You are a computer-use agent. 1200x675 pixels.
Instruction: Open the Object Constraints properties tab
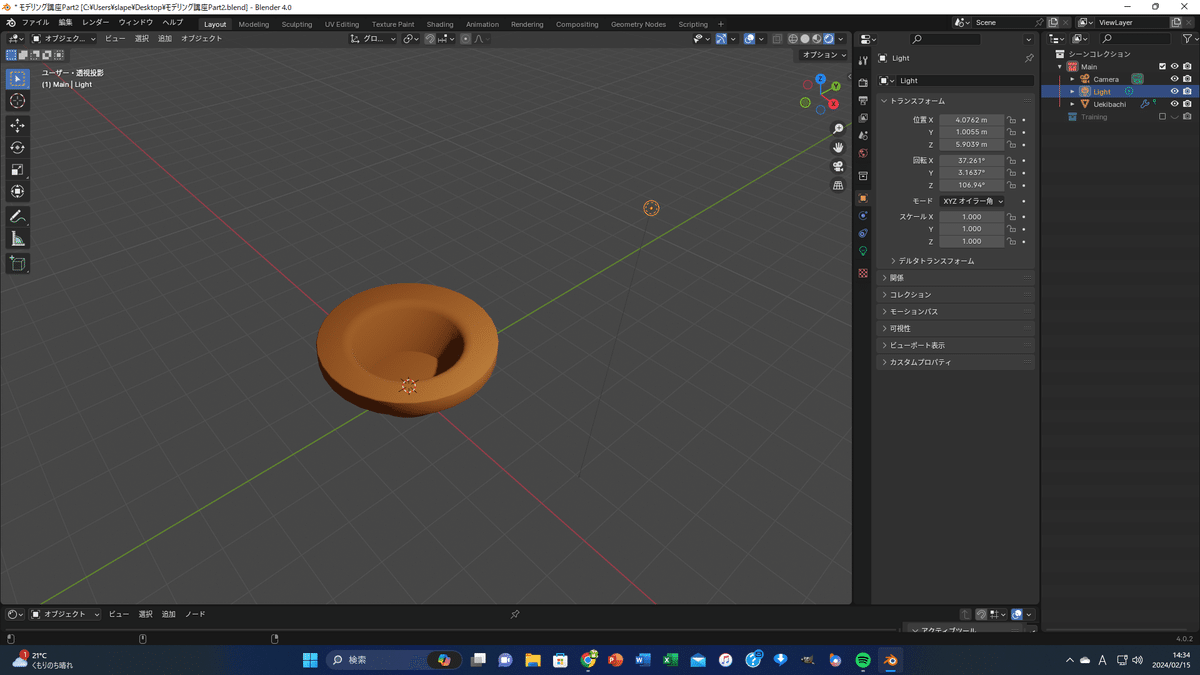click(x=863, y=234)
